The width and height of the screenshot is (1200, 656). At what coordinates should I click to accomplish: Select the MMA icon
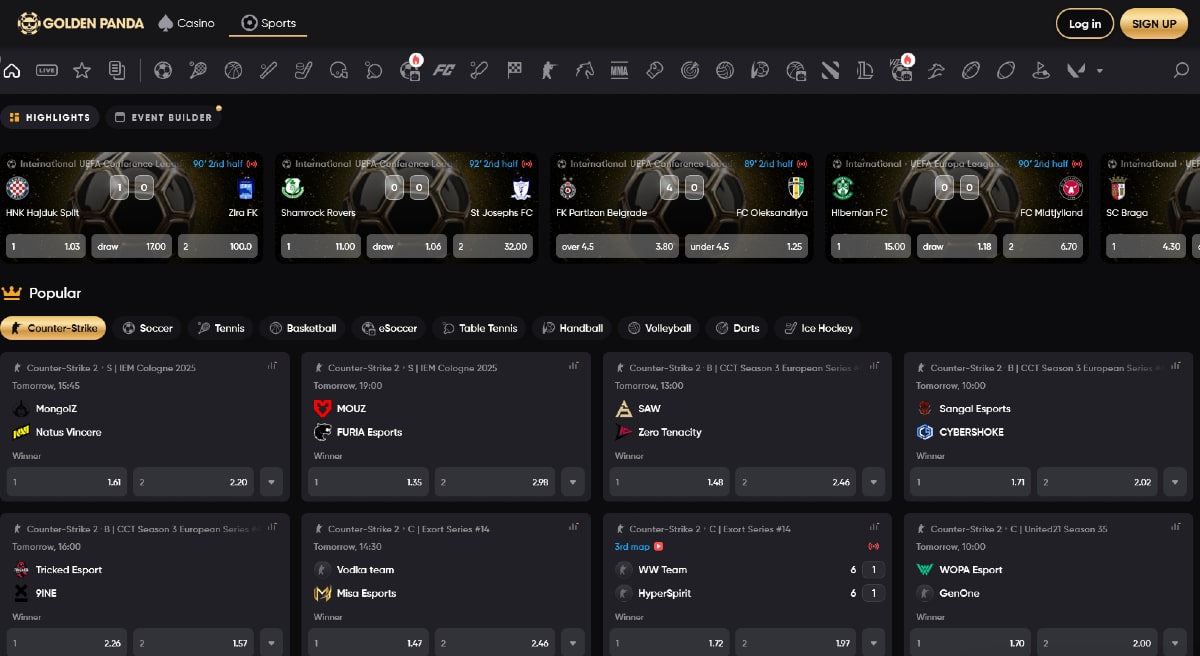pyautogui.click(x=619, y=70)
